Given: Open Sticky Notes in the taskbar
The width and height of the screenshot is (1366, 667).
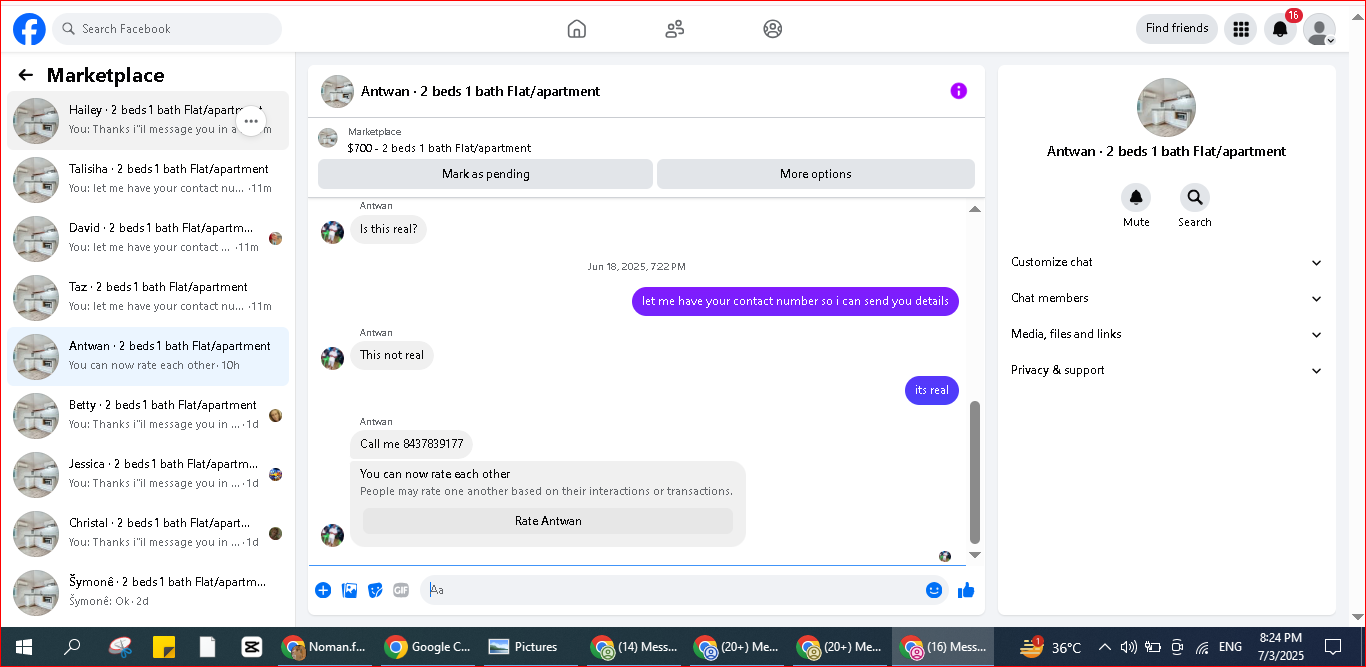Looking at the screenshot, I should pos(164,647).
